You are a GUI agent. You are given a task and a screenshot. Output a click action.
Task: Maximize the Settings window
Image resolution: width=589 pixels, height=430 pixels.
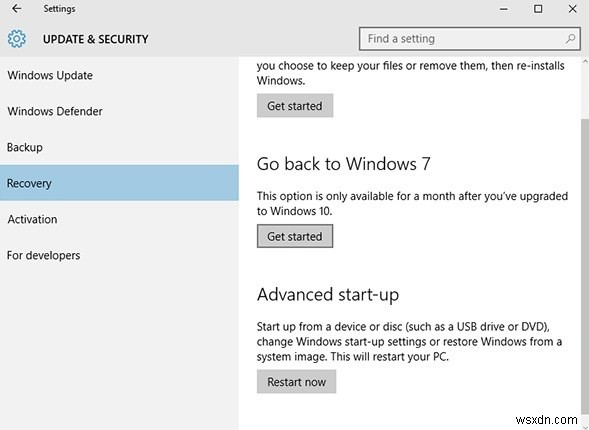(x=538, y=9)
